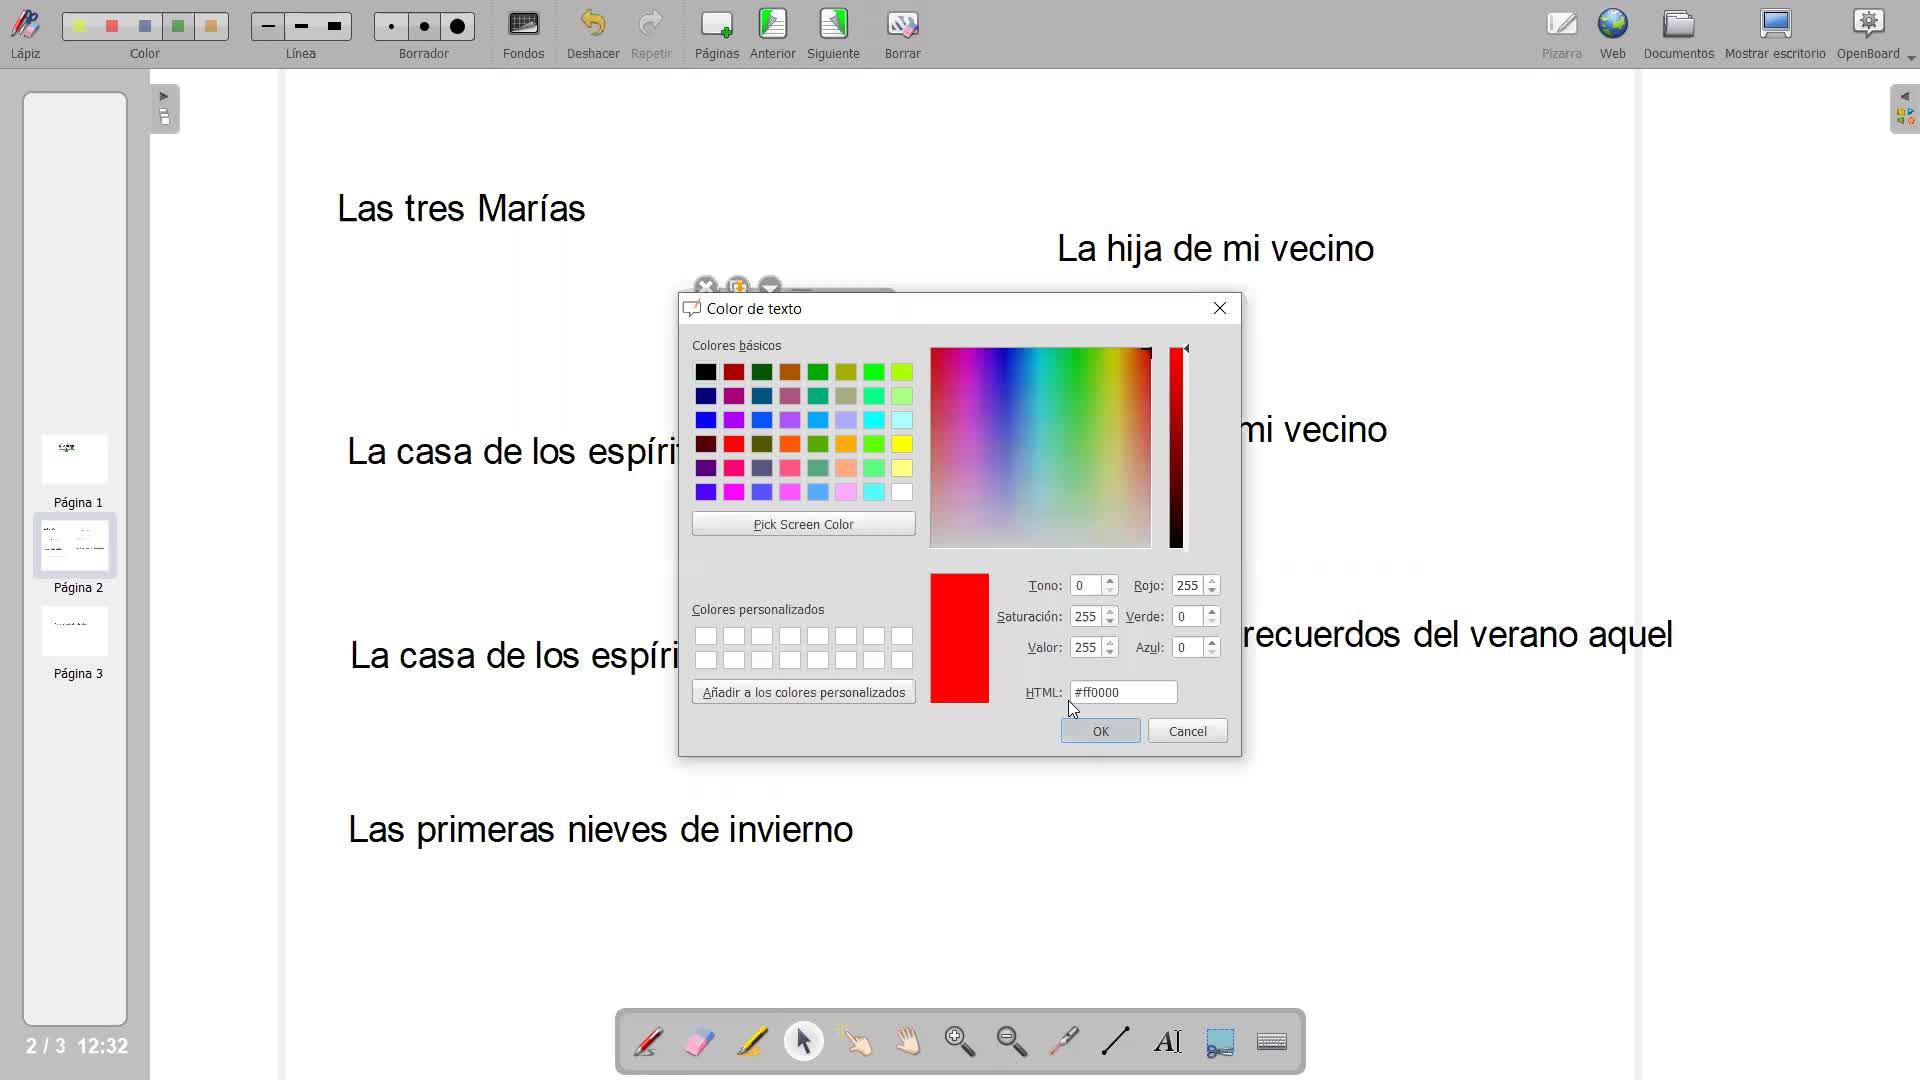Image resolution: width=1920 pixels, height=1080 pixels.
Task: Pick the yellow basic color swatch
Action: point(902,444)
